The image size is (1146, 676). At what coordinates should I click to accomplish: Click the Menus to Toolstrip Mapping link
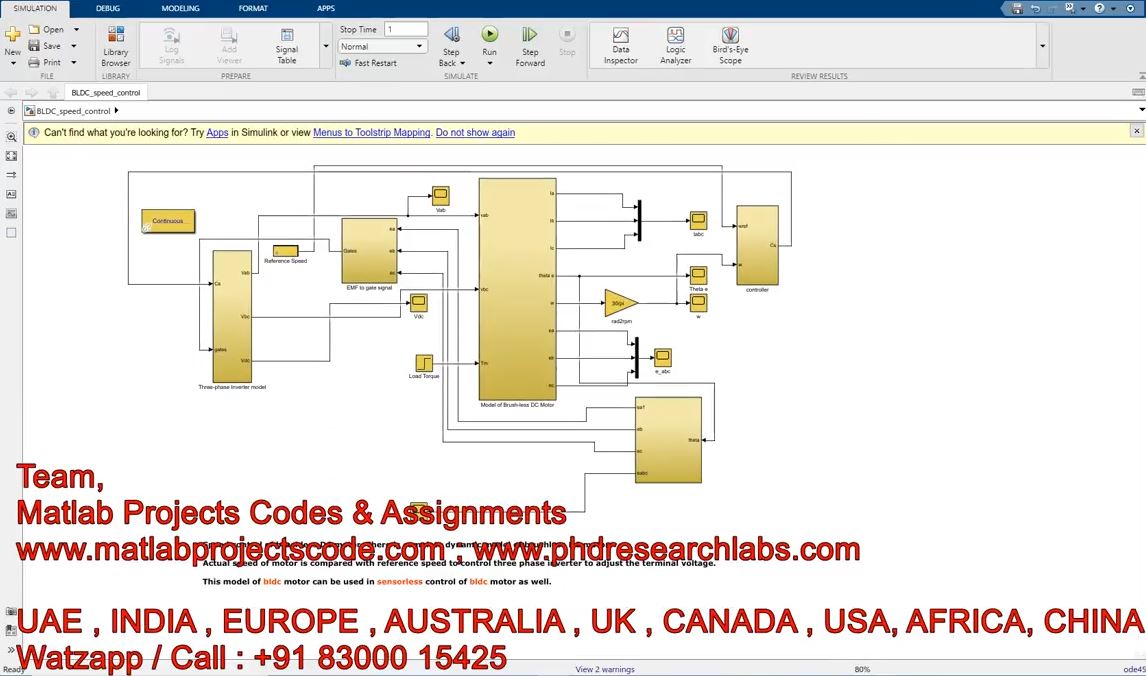click(372, 132)
